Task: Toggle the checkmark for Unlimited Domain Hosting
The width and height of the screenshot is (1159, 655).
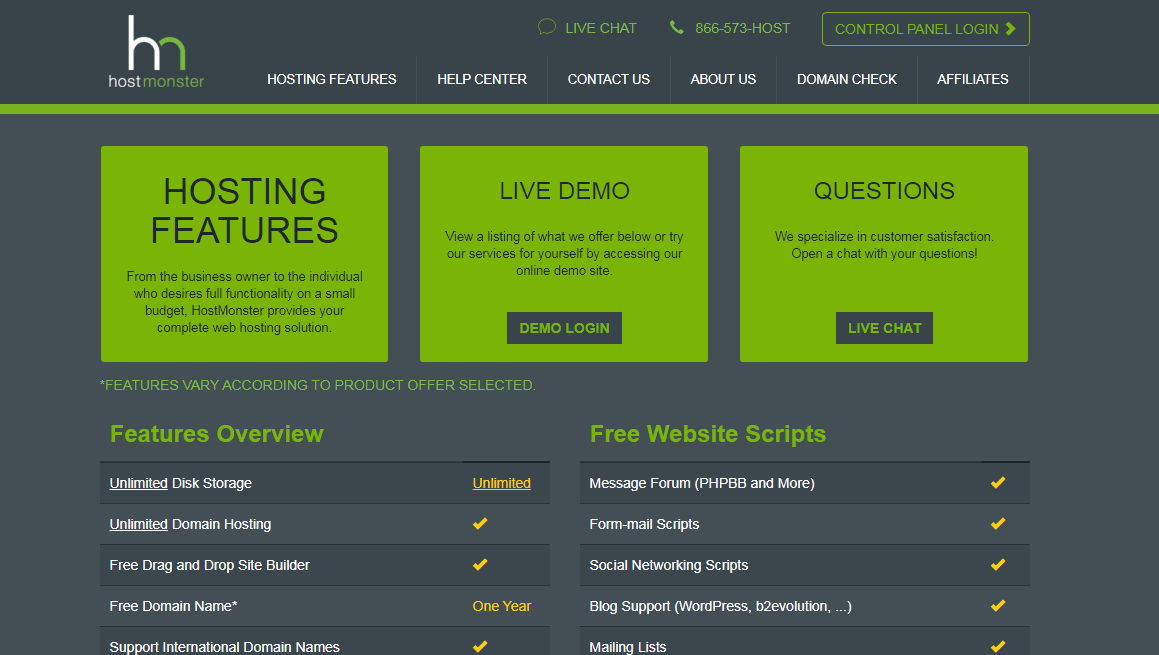Action: (x=479, y=523)
